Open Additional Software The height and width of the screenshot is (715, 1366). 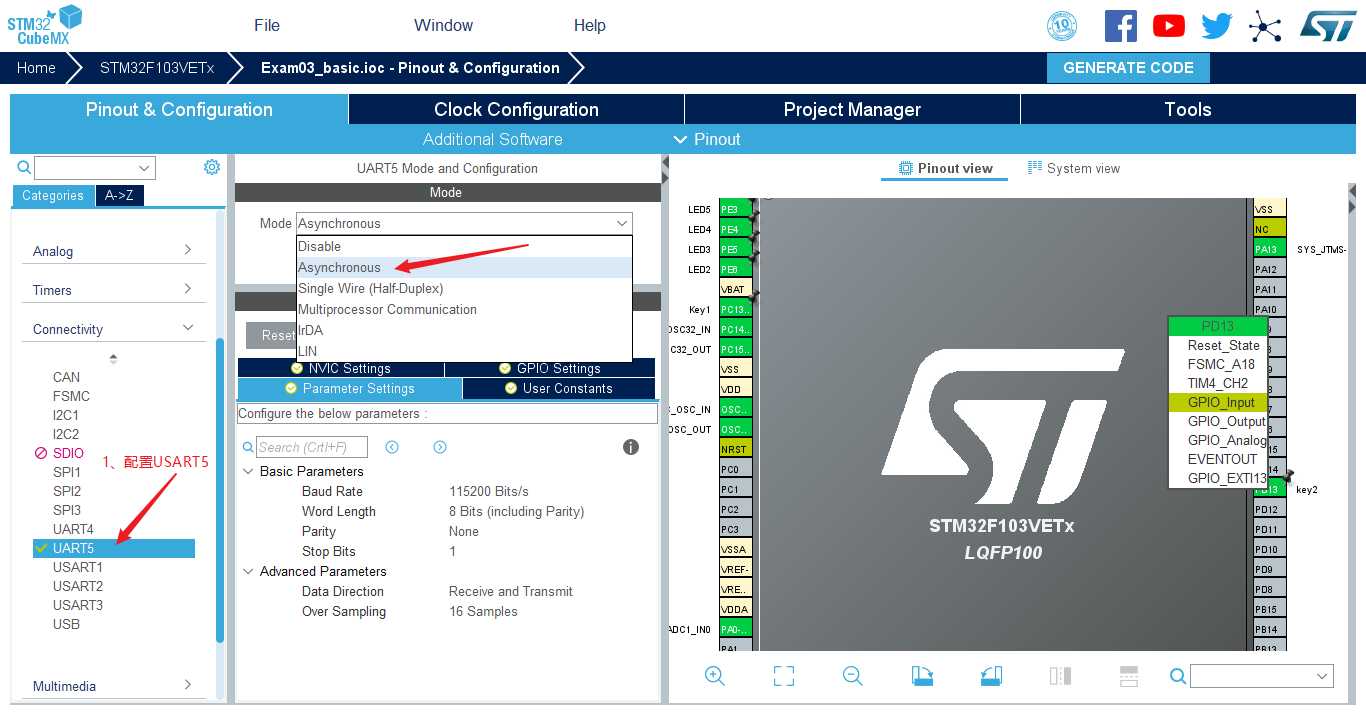pyautogui.click(x=492, y=139)
